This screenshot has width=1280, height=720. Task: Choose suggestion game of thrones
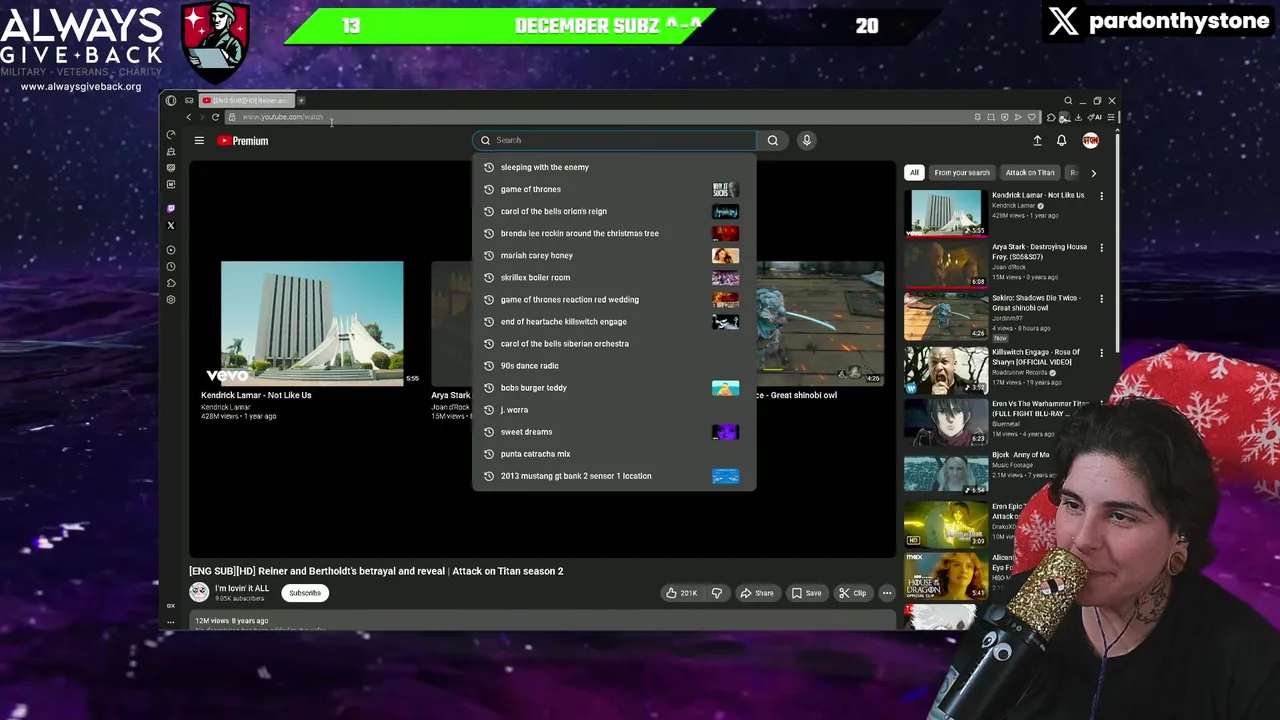tap(614, 189)
